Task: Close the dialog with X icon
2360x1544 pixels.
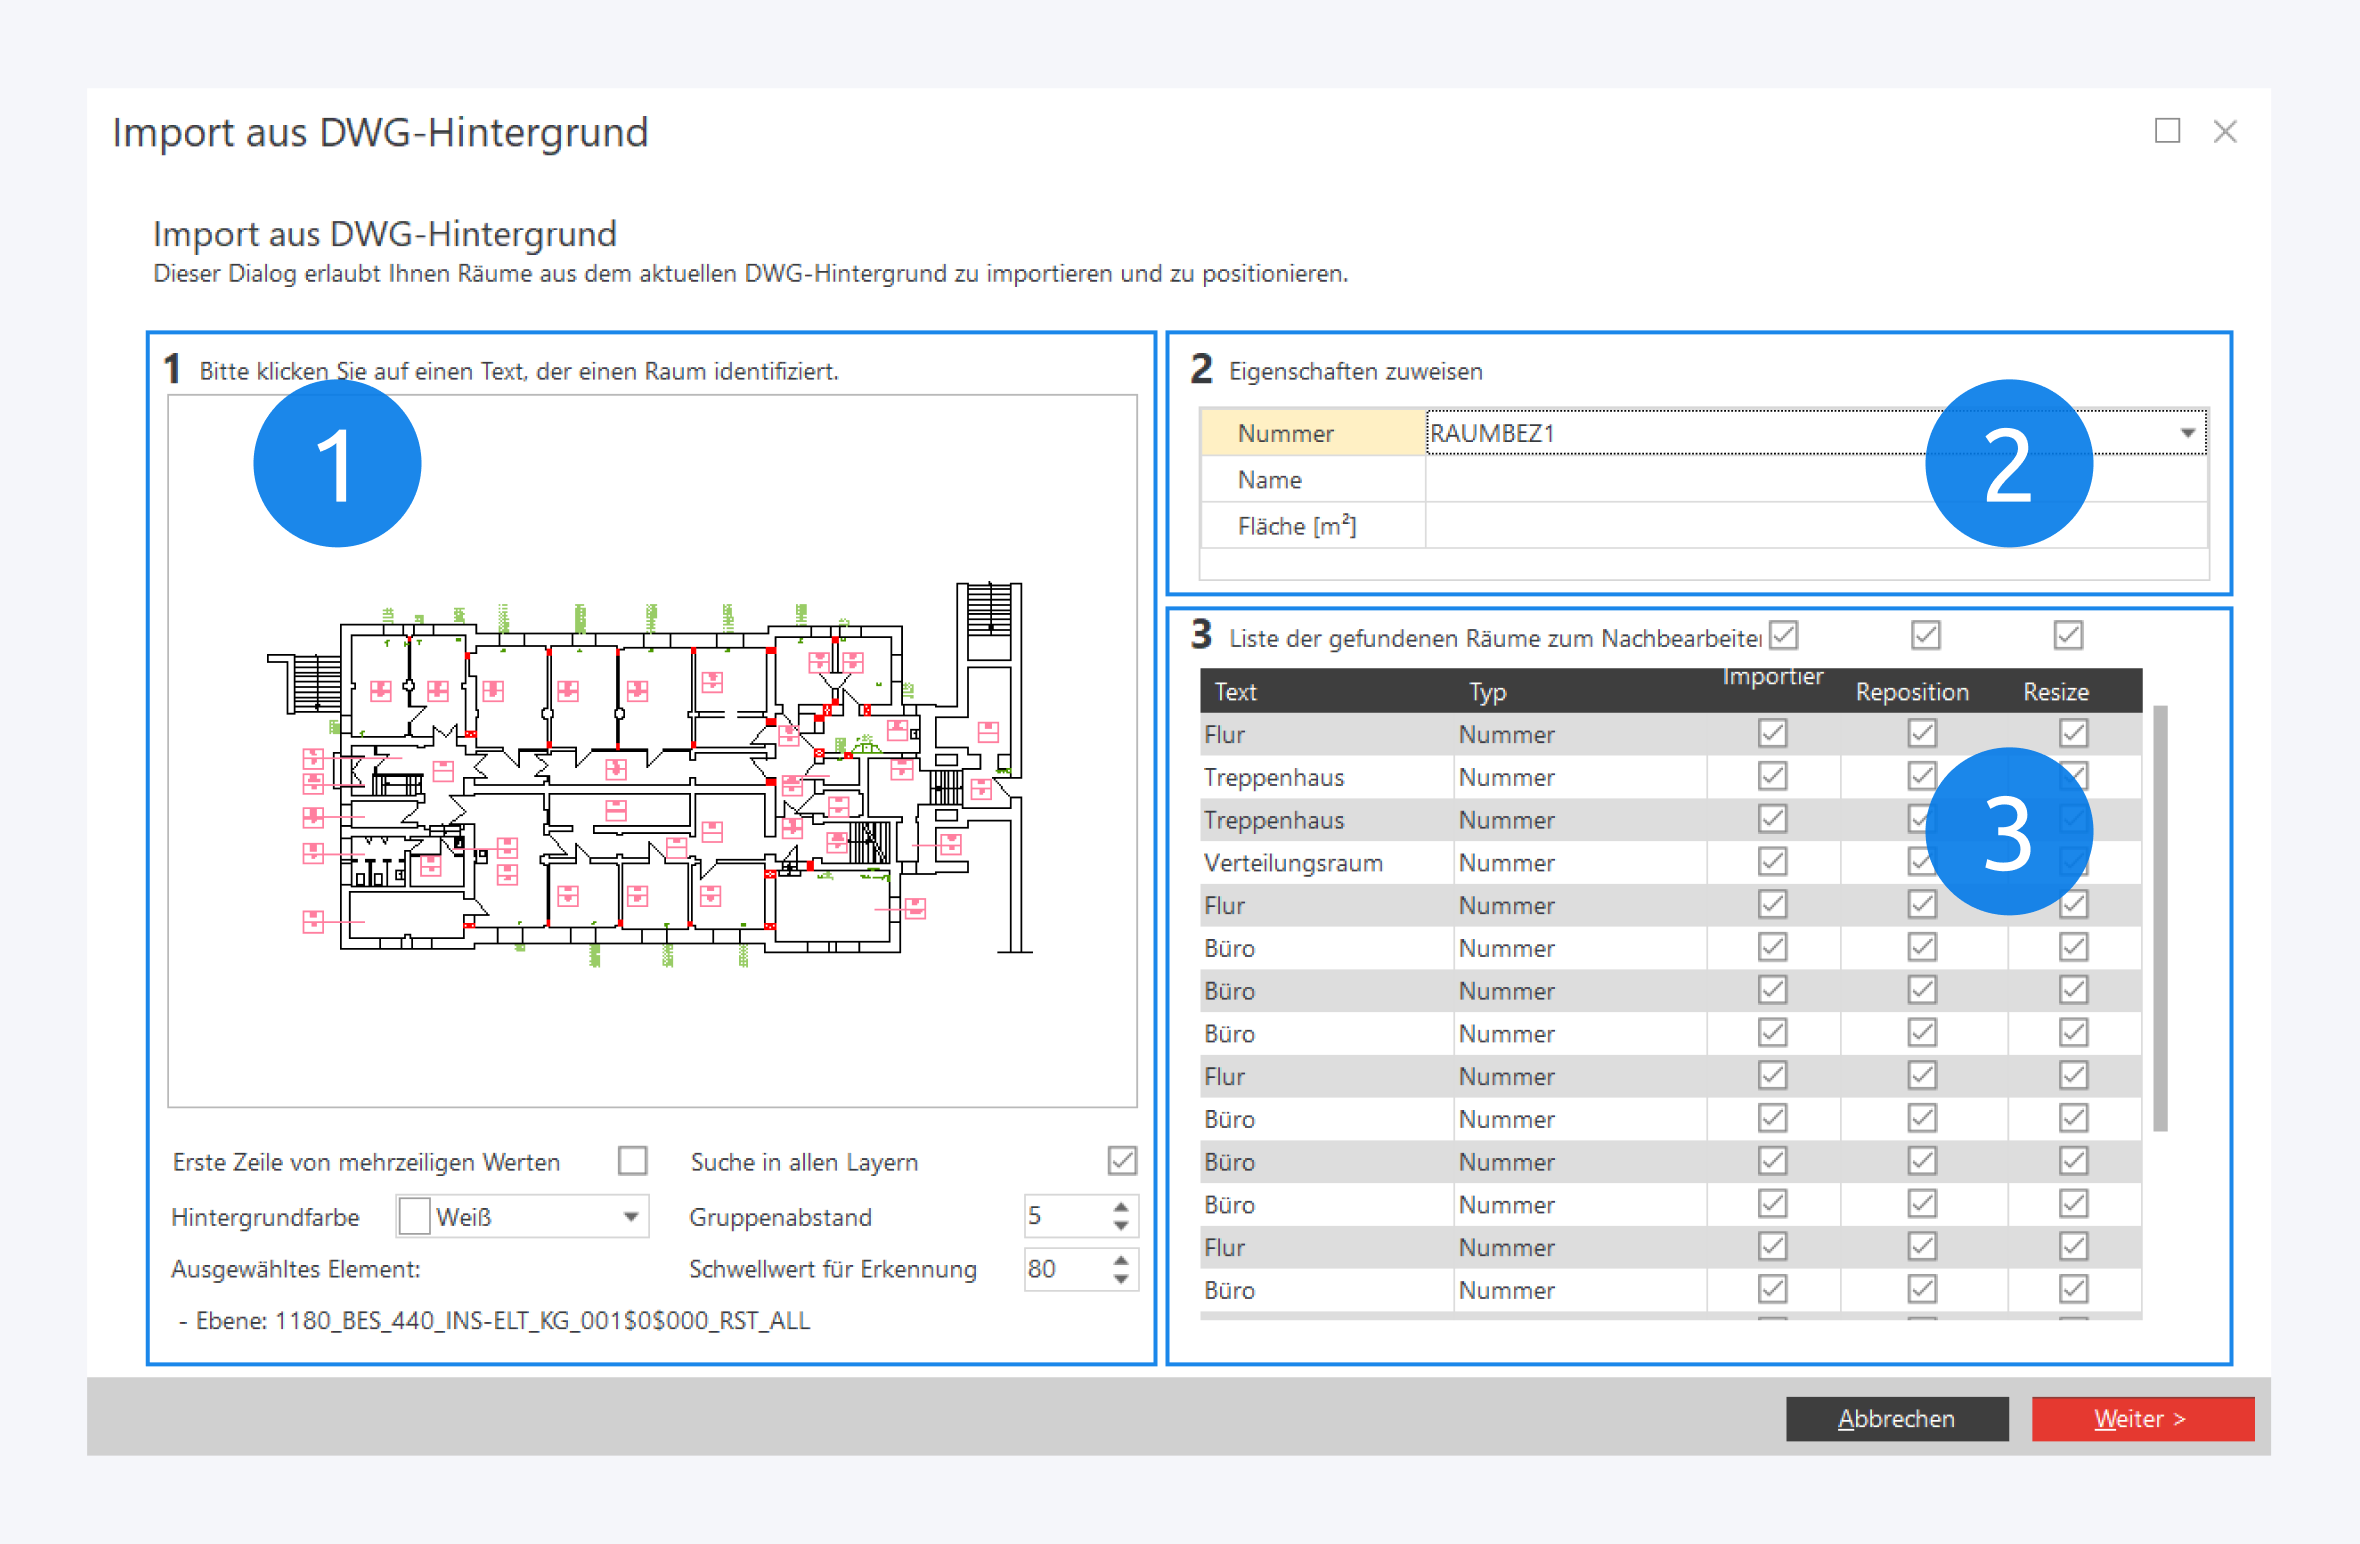Action: (x=2225, y=131)
